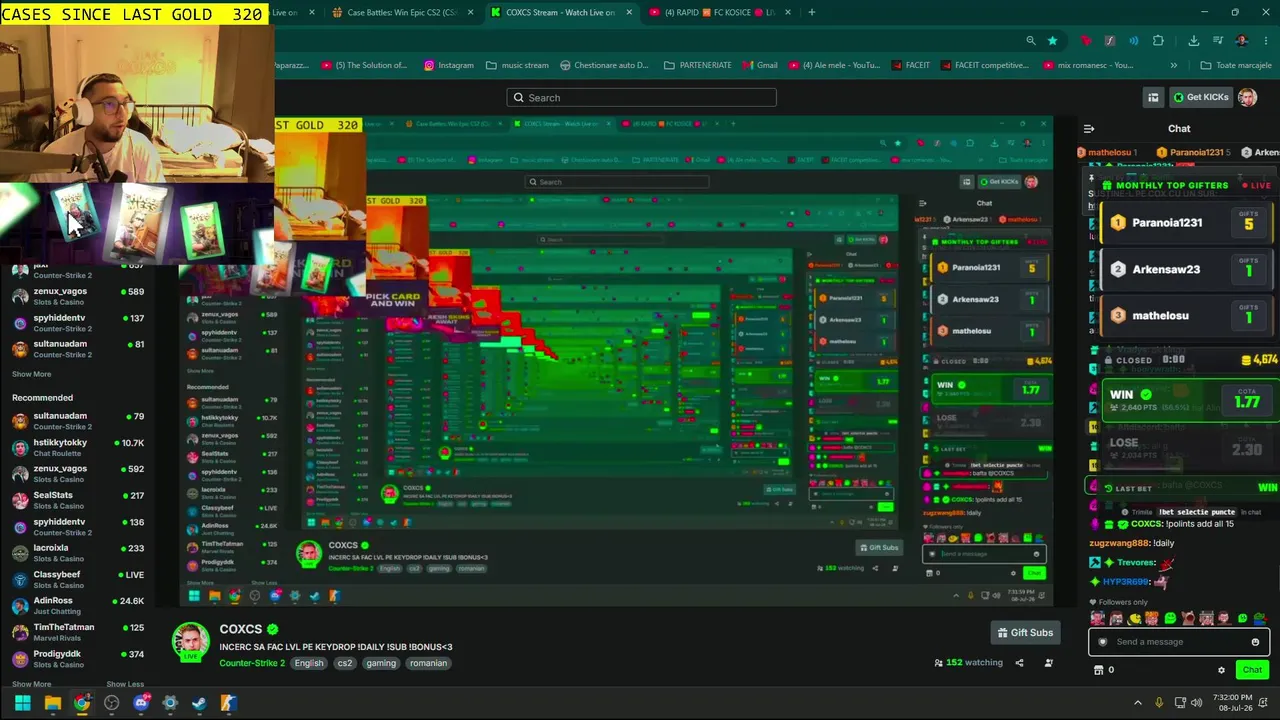Open chat settings gear icon
1280x720 pixels.
point(1221,670)
